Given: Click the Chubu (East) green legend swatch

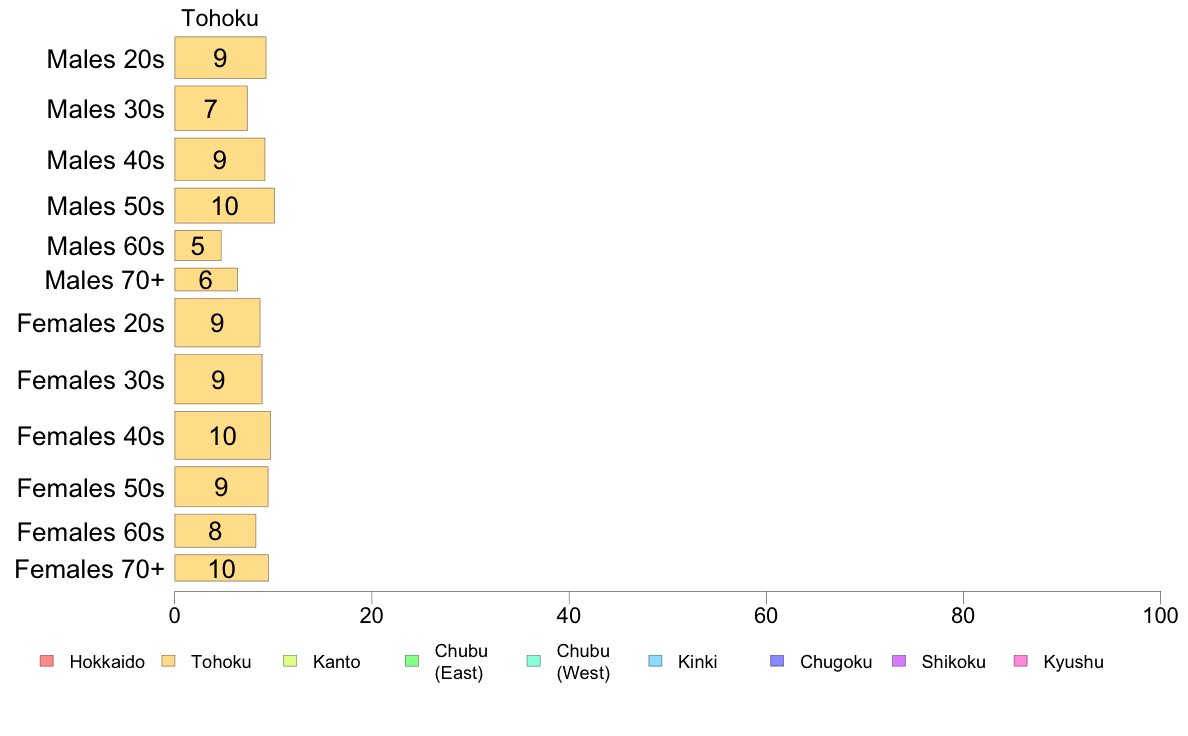Looking at the screenshot, I should [412, 661].
